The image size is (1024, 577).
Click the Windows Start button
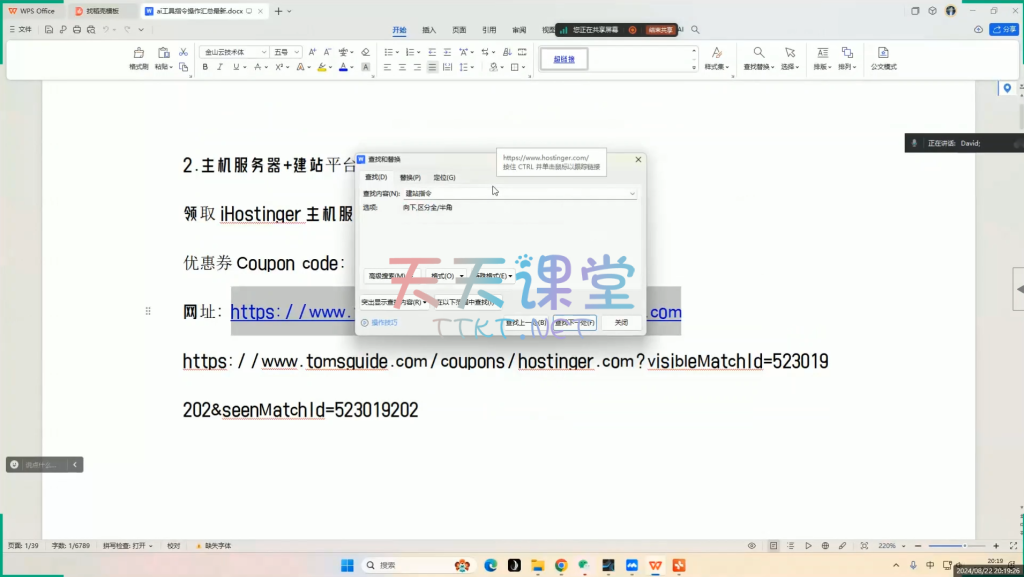347,565
